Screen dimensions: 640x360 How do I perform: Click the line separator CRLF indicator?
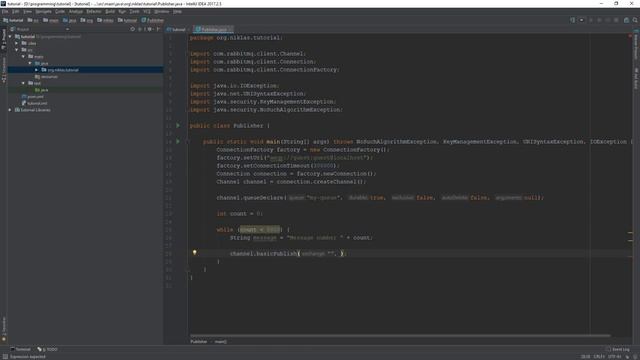click(599, 357)
